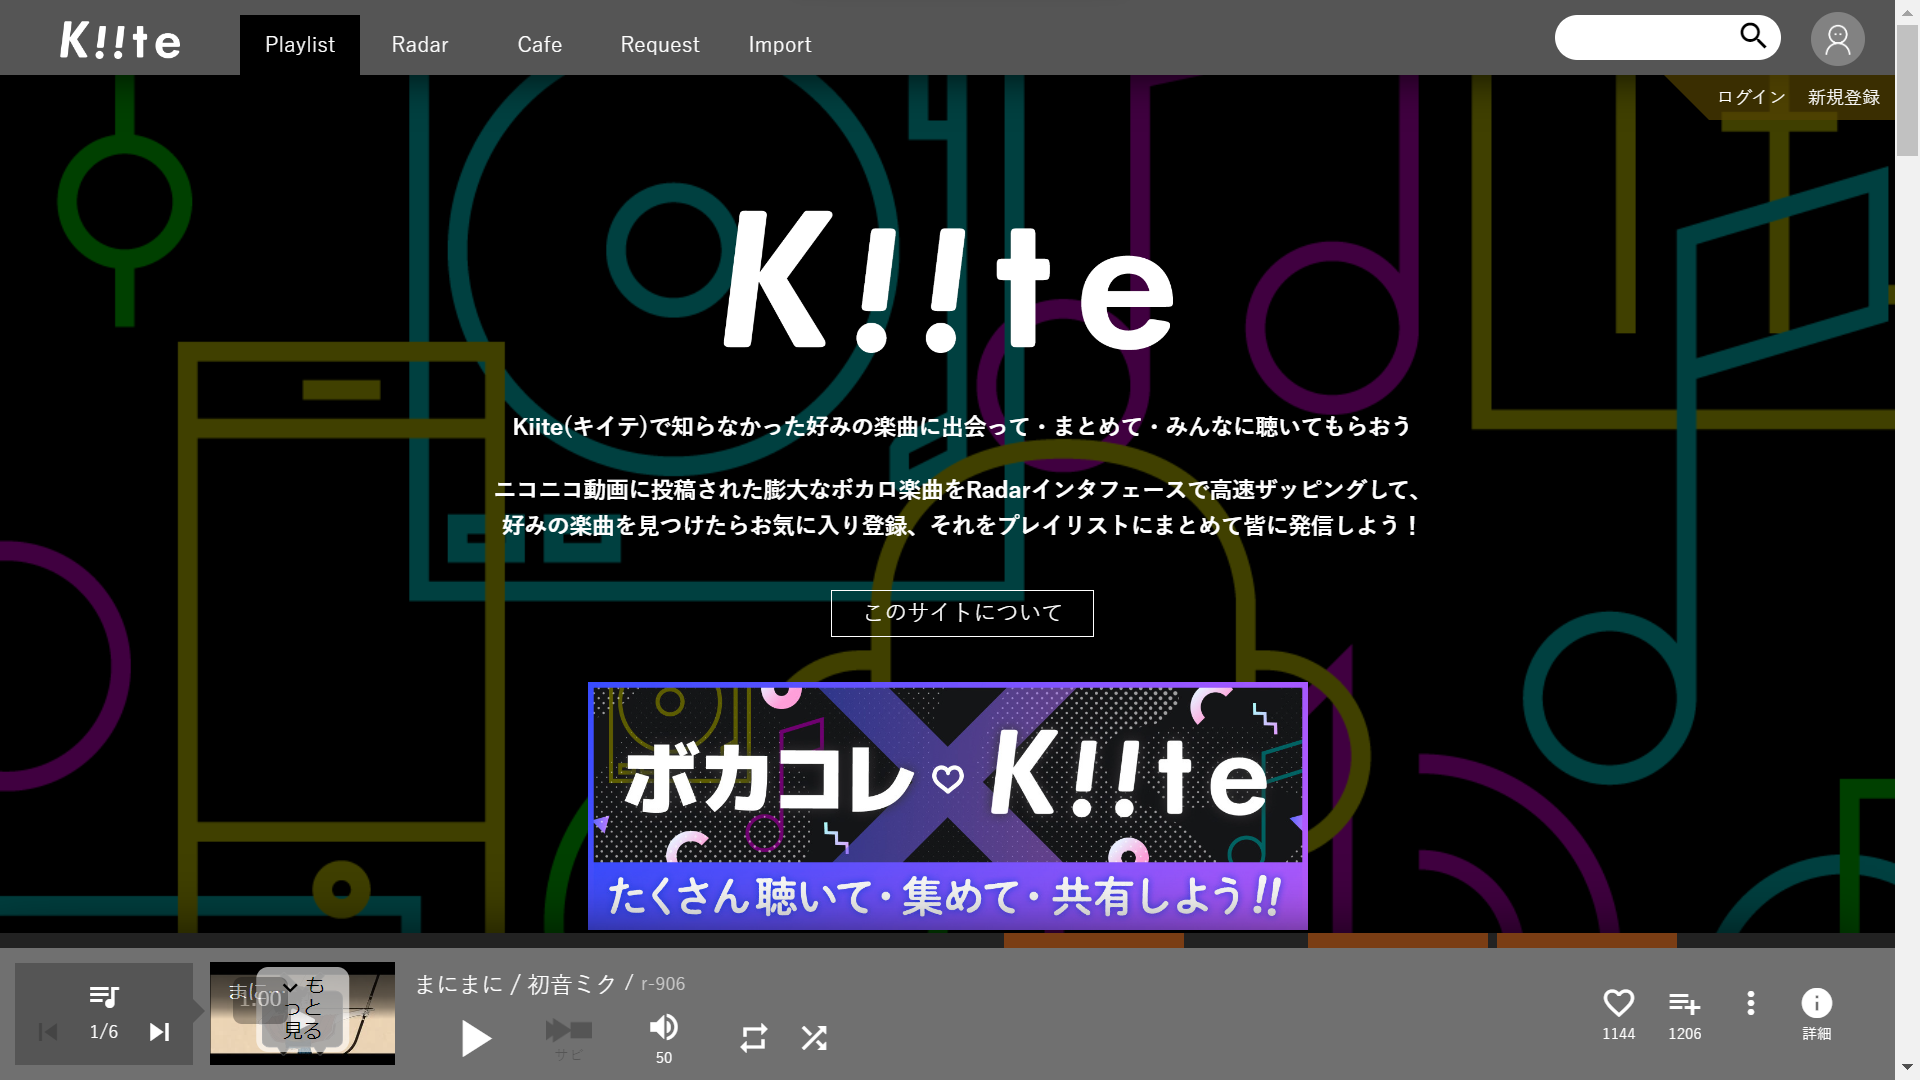The width and height of the screenshot is (1920, 1080).
Task: Open the search magnifier icon
Action: [1755, 36]
